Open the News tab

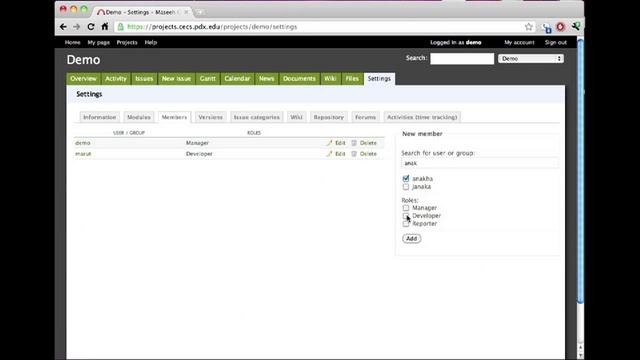(267, 79)
